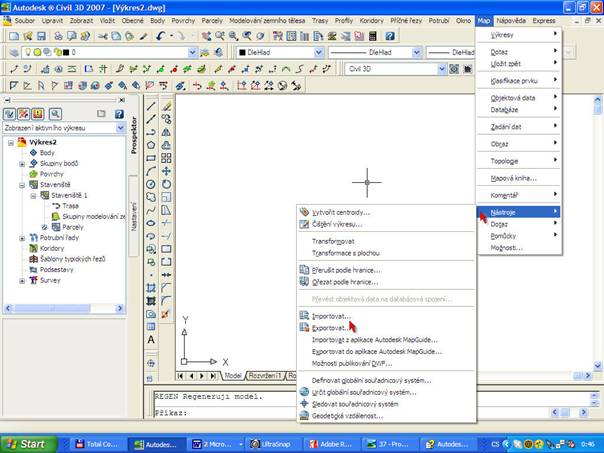Select the Ellipse draw tool

click(151, 223)
